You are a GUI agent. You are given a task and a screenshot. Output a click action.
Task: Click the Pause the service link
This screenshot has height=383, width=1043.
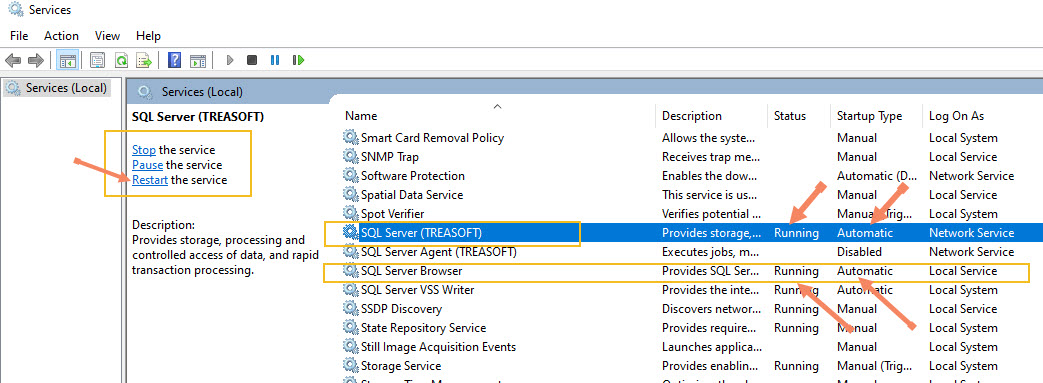click(148, 165)
